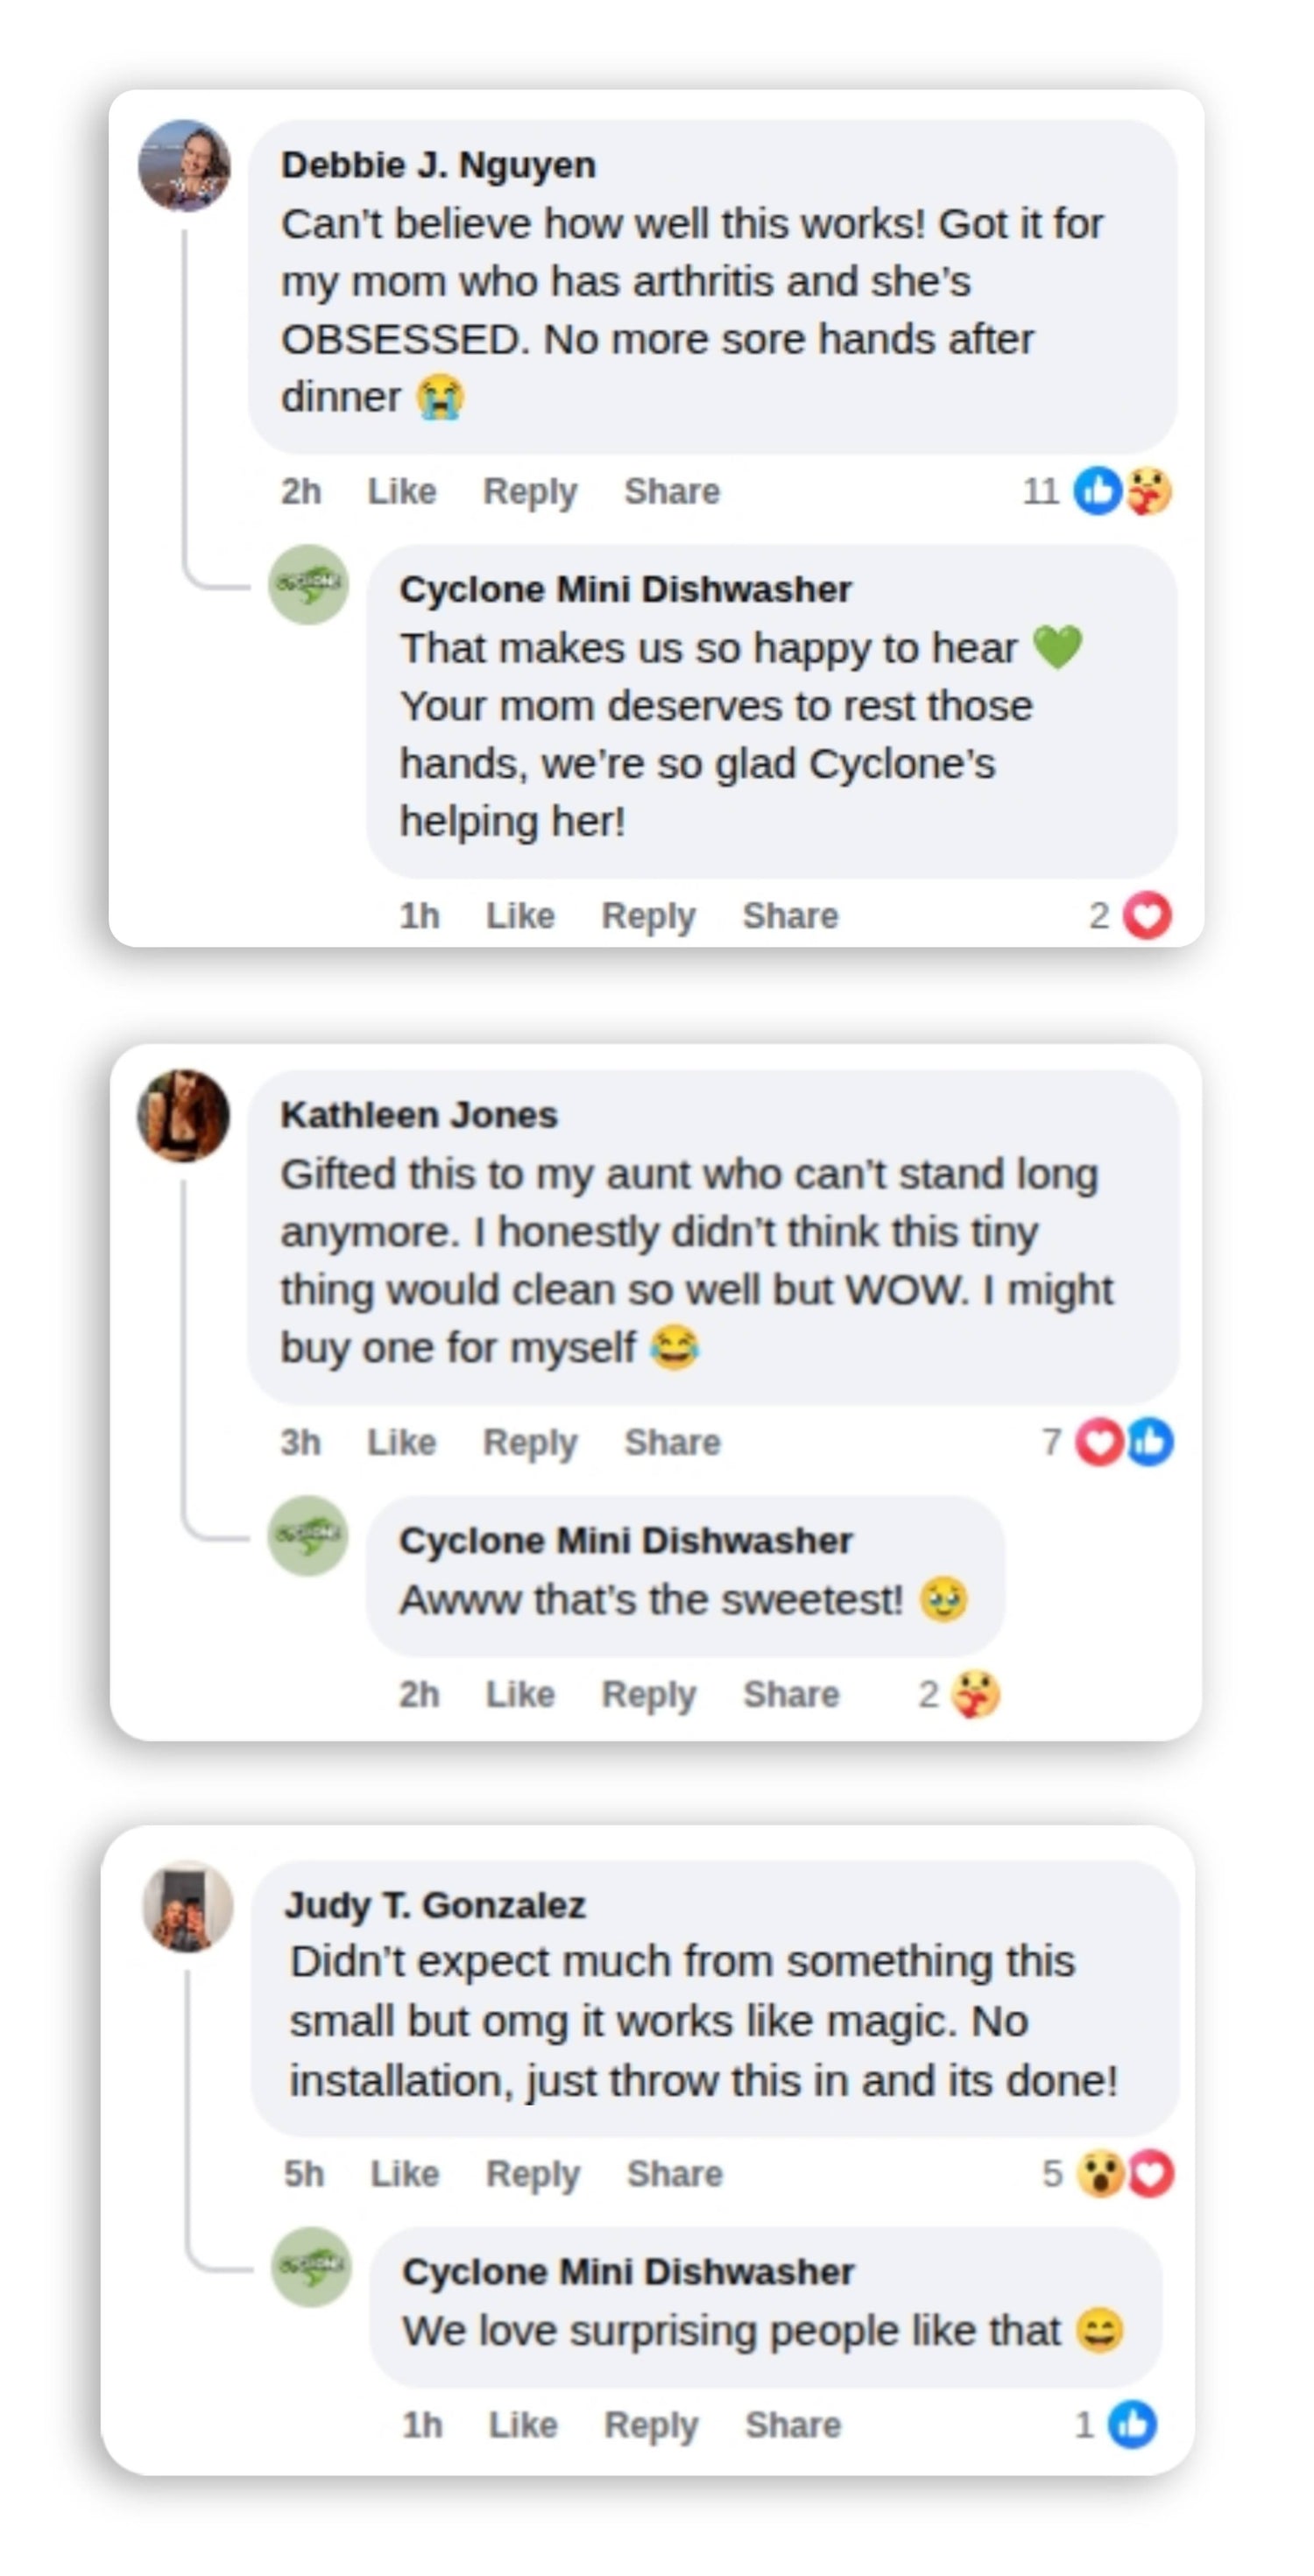Like Debbie J. Nguyen's comment

point(402,491)
